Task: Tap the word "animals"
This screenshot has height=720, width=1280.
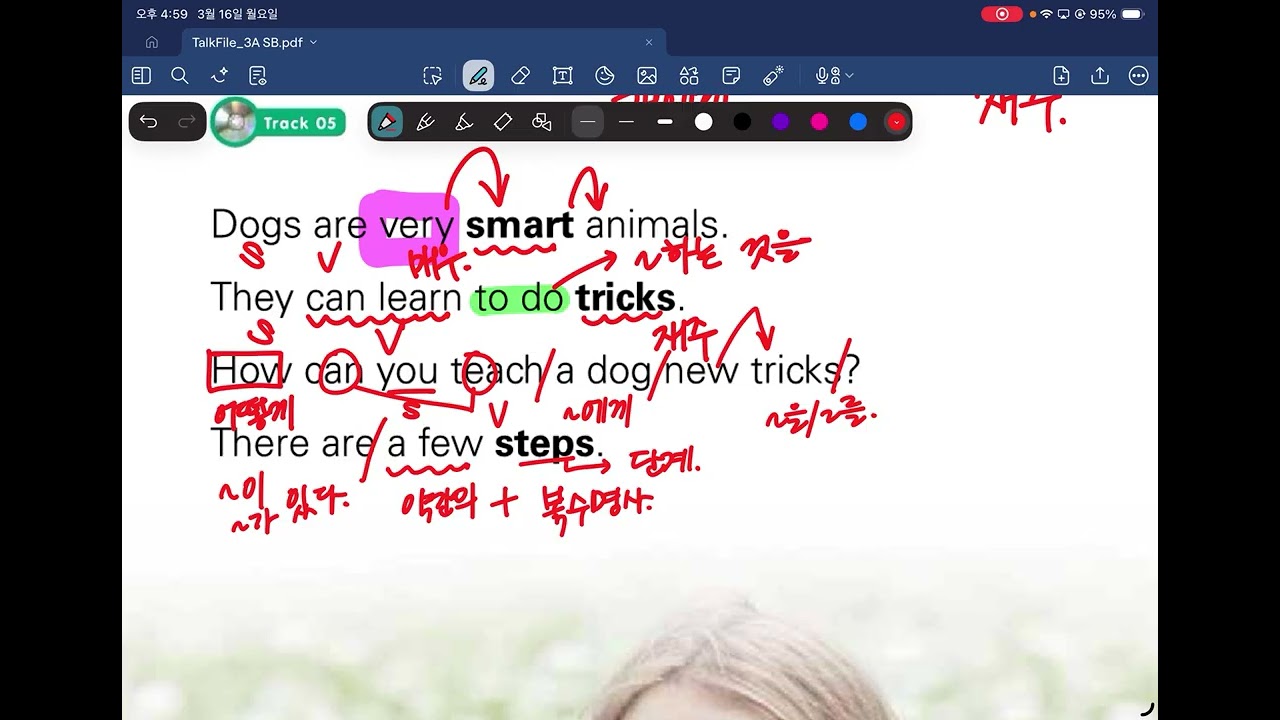Action: [x=651, y=224]
